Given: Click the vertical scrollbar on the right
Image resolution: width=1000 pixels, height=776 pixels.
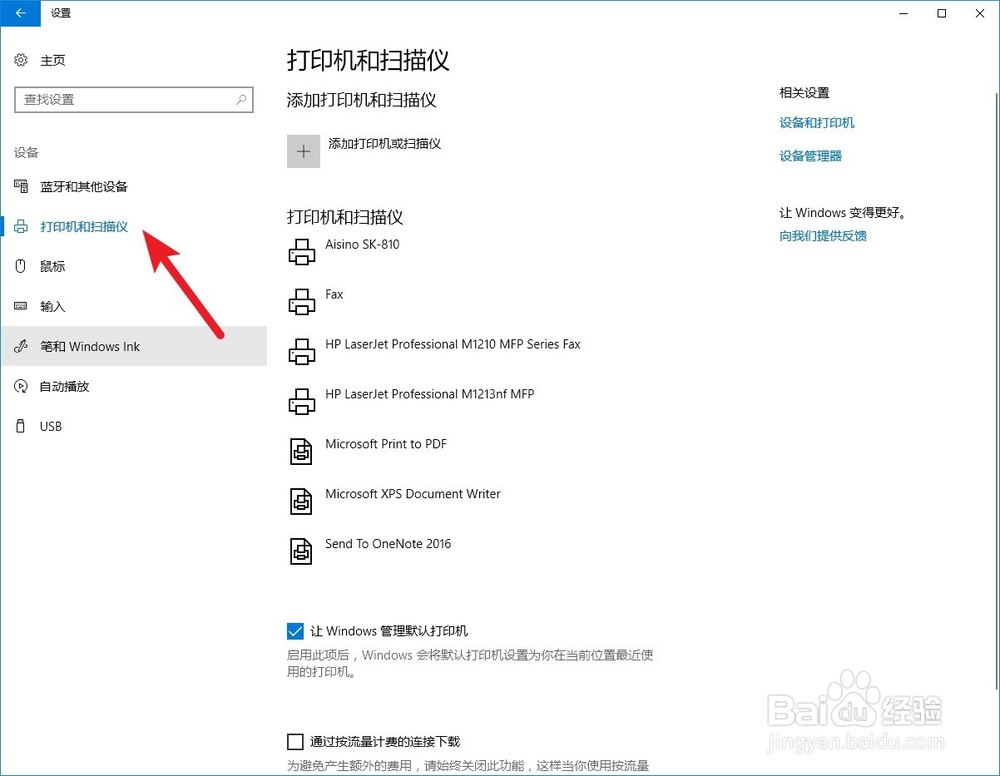Looking at the screenshot, I should pos(996,390).
